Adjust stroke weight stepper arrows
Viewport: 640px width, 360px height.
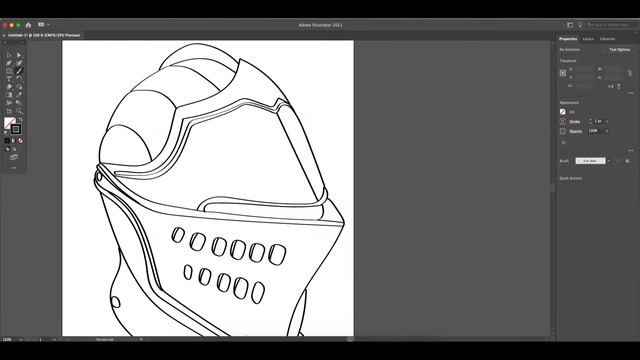pyautogui.click(x=590, y=122)
